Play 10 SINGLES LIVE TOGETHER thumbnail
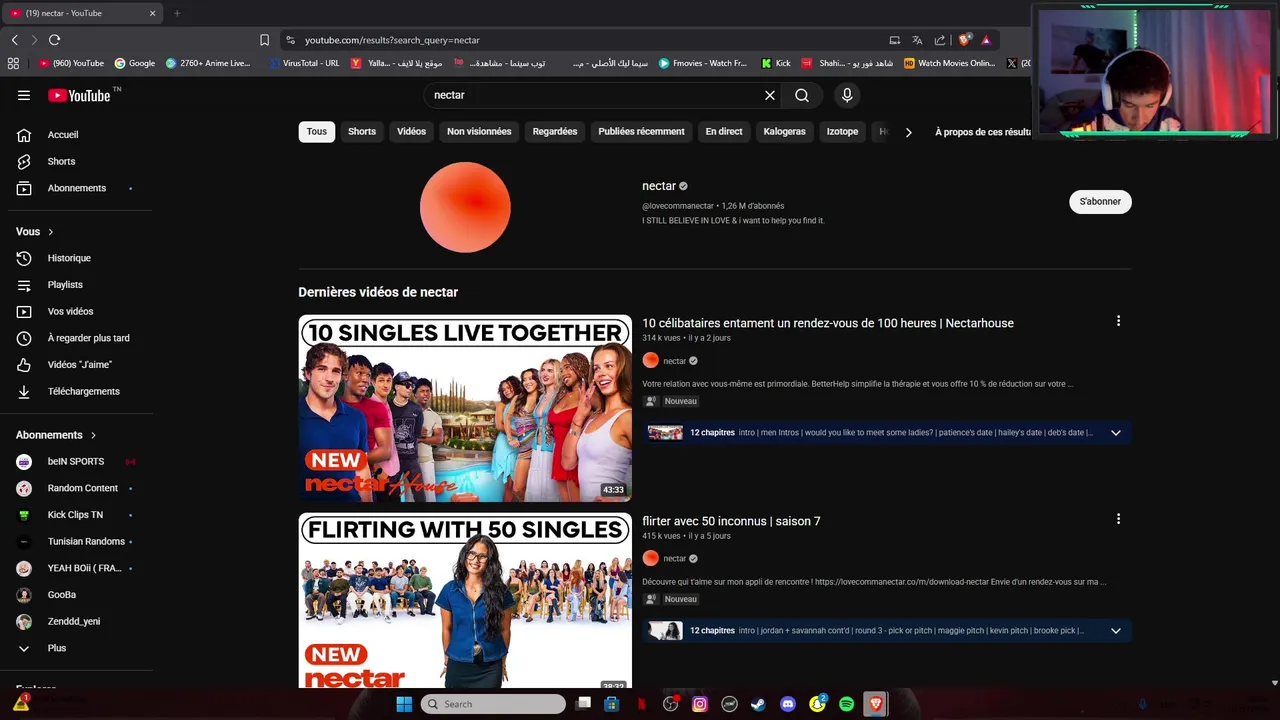 (465, 408)
